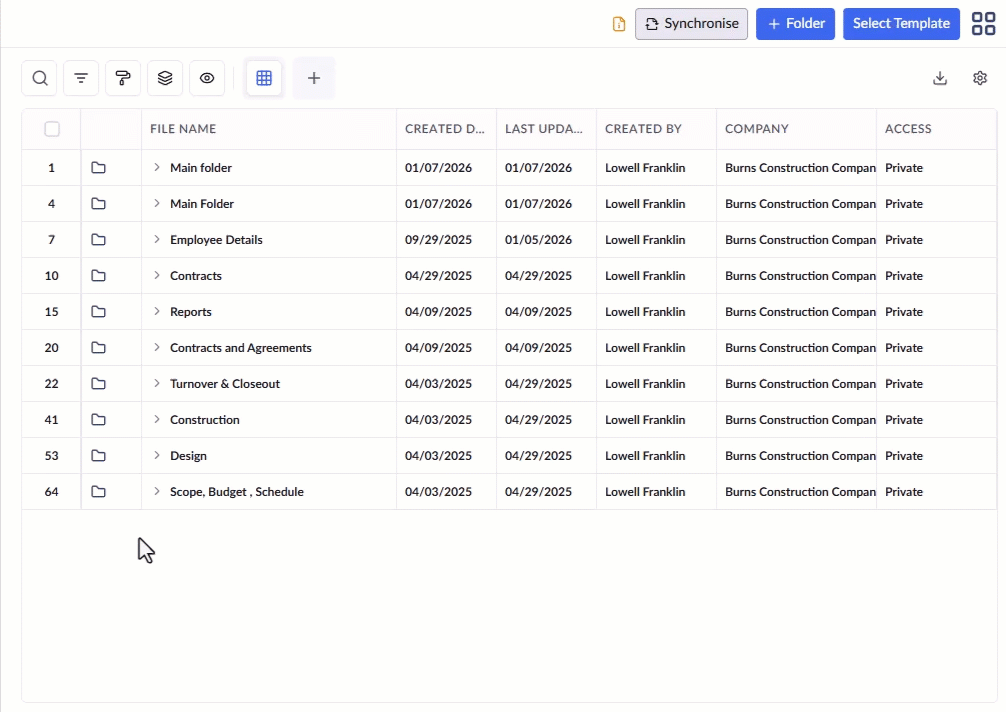Toggle column visibility eye icon
Image resolution: width=1006 pixels, height=712 pixels.
207,78
